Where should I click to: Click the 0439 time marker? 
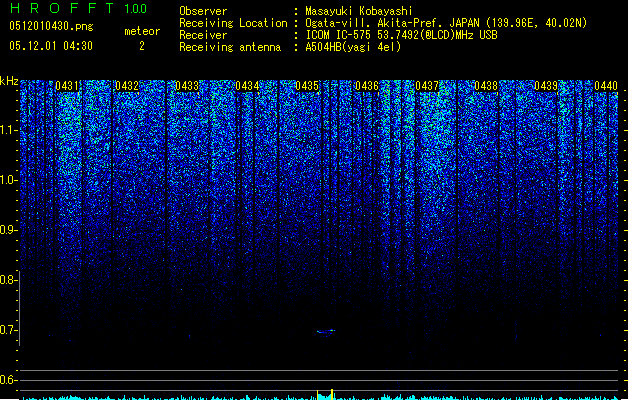tap(546, 86)
